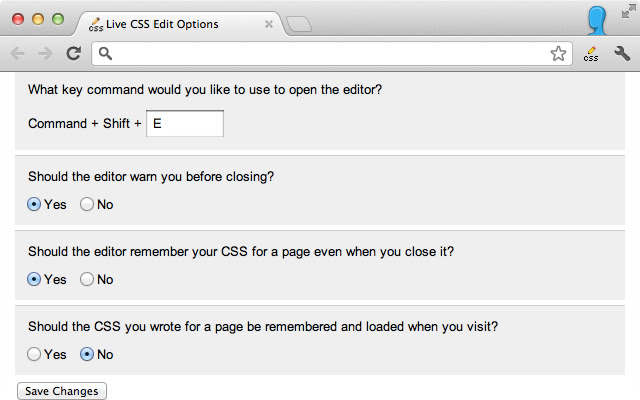Select Yes for warn before closing
This screenshot has height=400, width=640.
[x=34, y=204]
